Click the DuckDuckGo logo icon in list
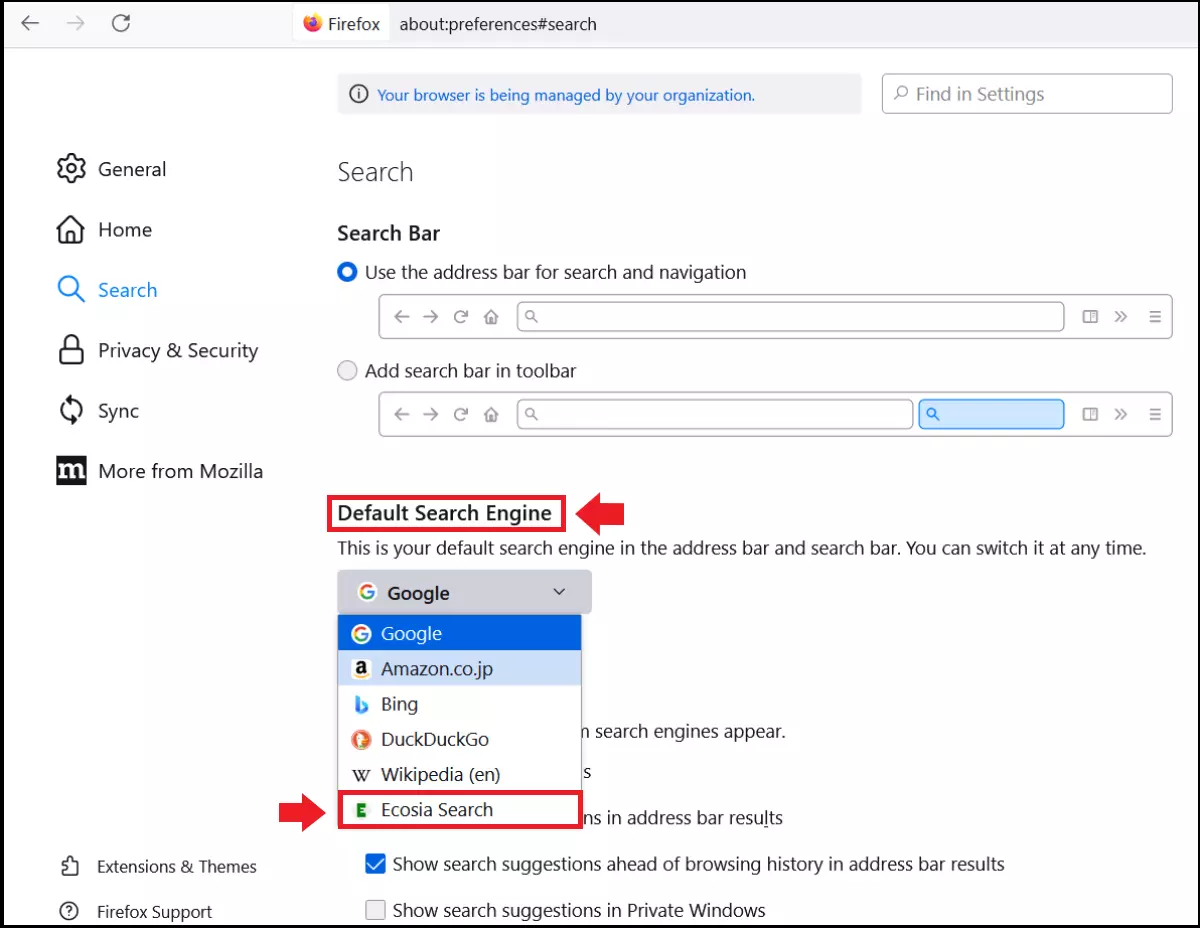 361,740
